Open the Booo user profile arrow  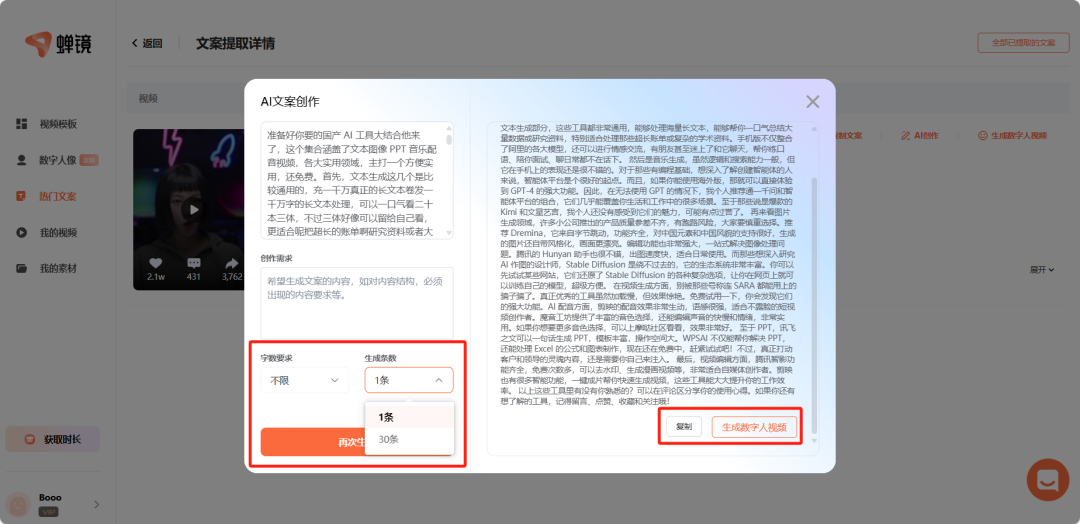click(96, 505)
